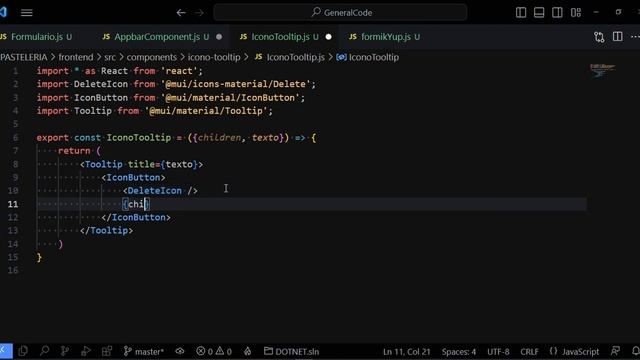Open the customize layout icon
This screenshot has width=640, height=360.
(576, 13)
